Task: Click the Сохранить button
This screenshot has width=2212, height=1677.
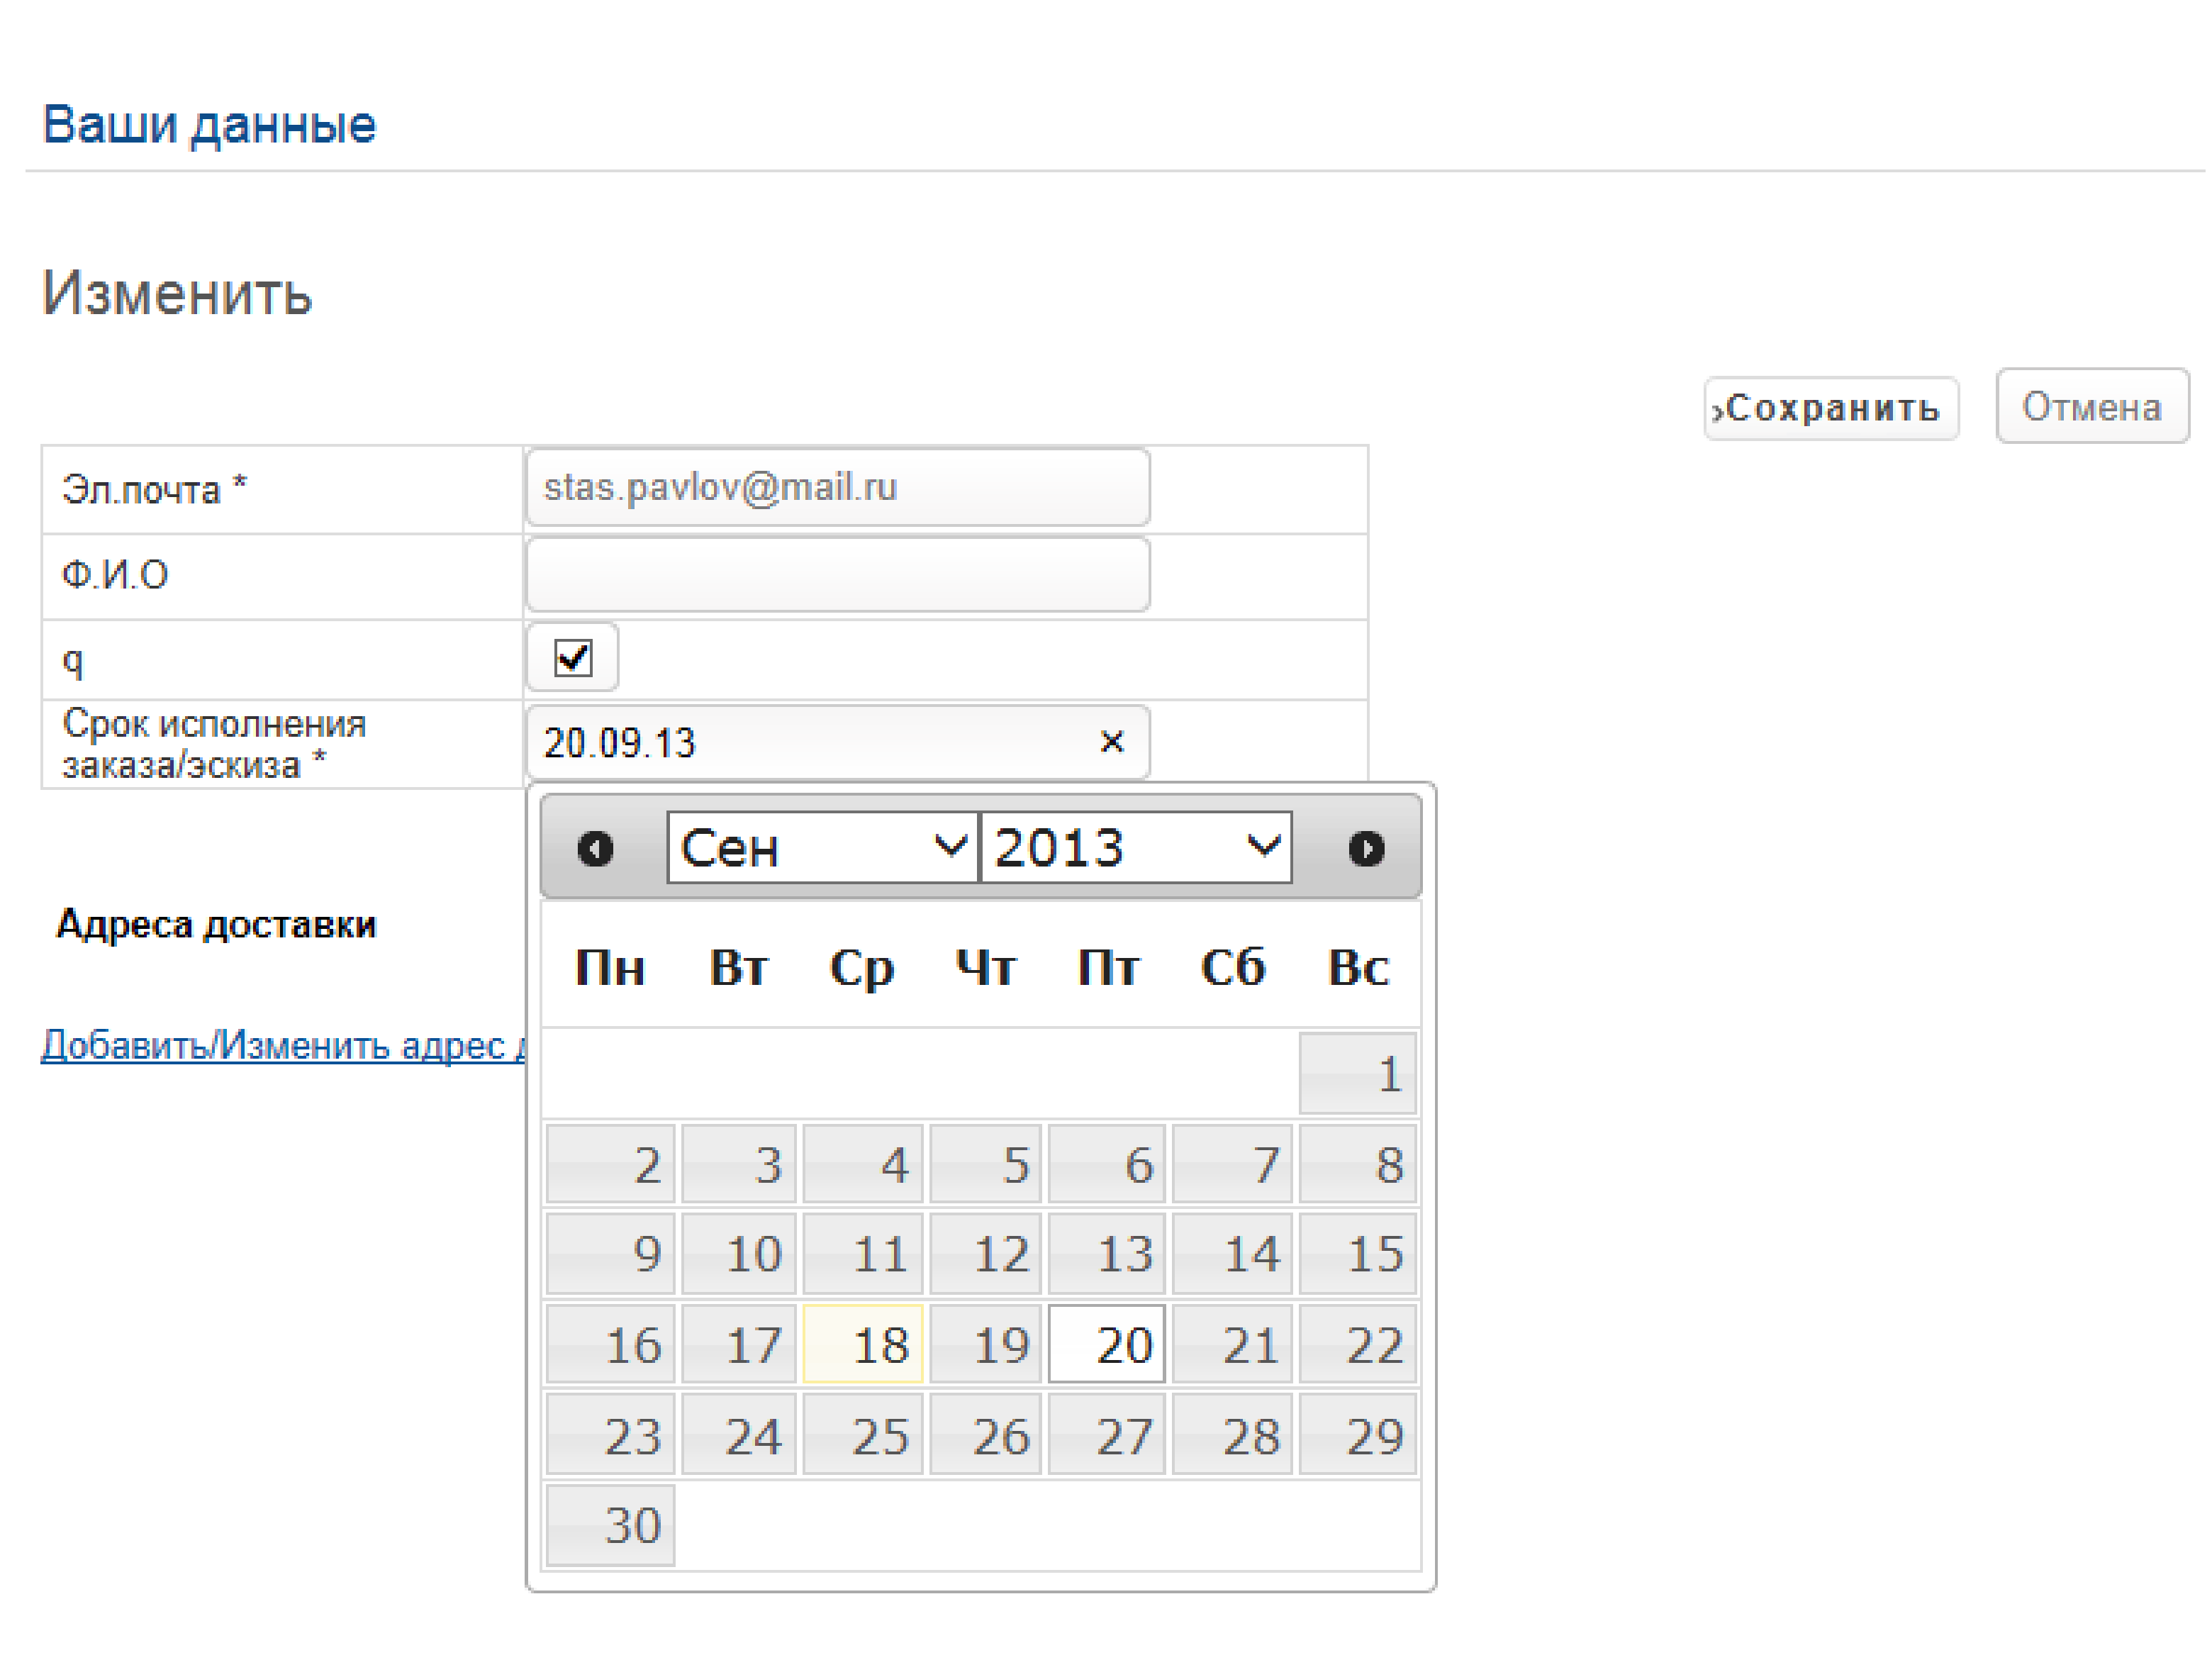Action: (1830, 408)
